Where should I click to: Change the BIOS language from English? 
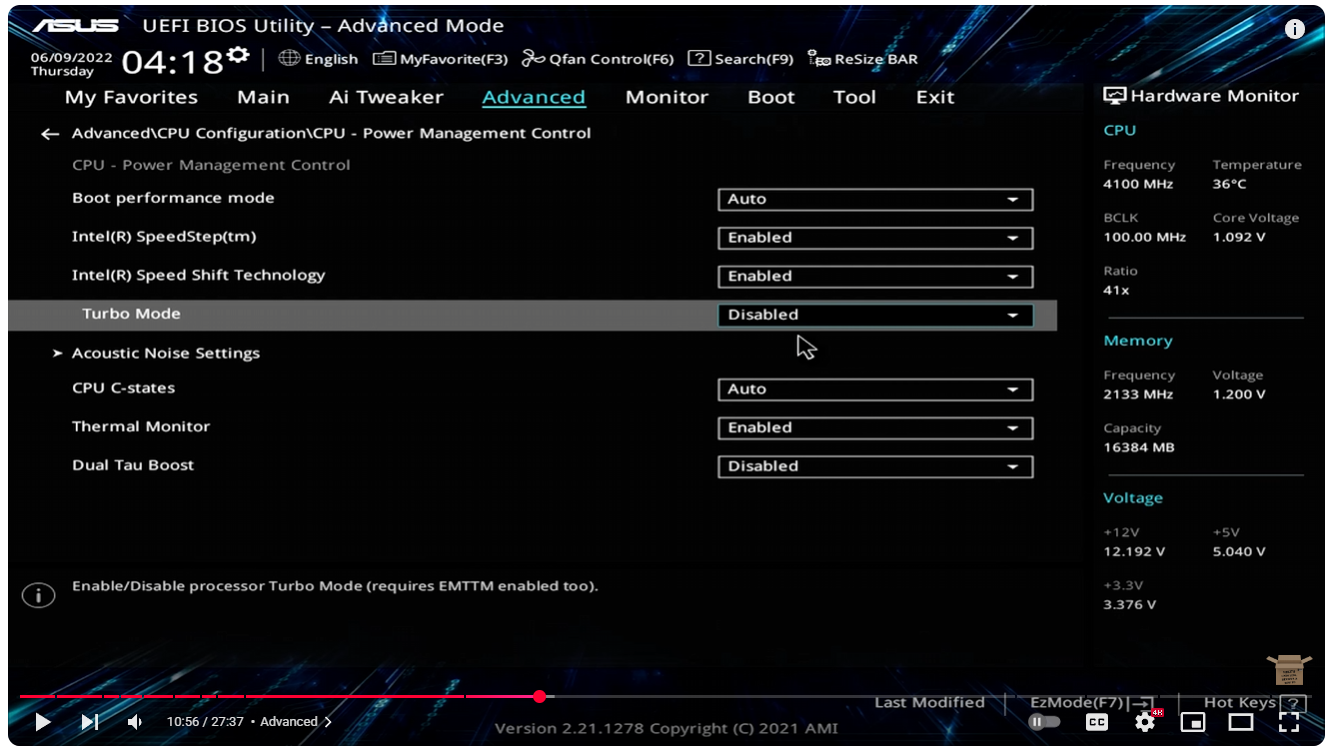318,59
